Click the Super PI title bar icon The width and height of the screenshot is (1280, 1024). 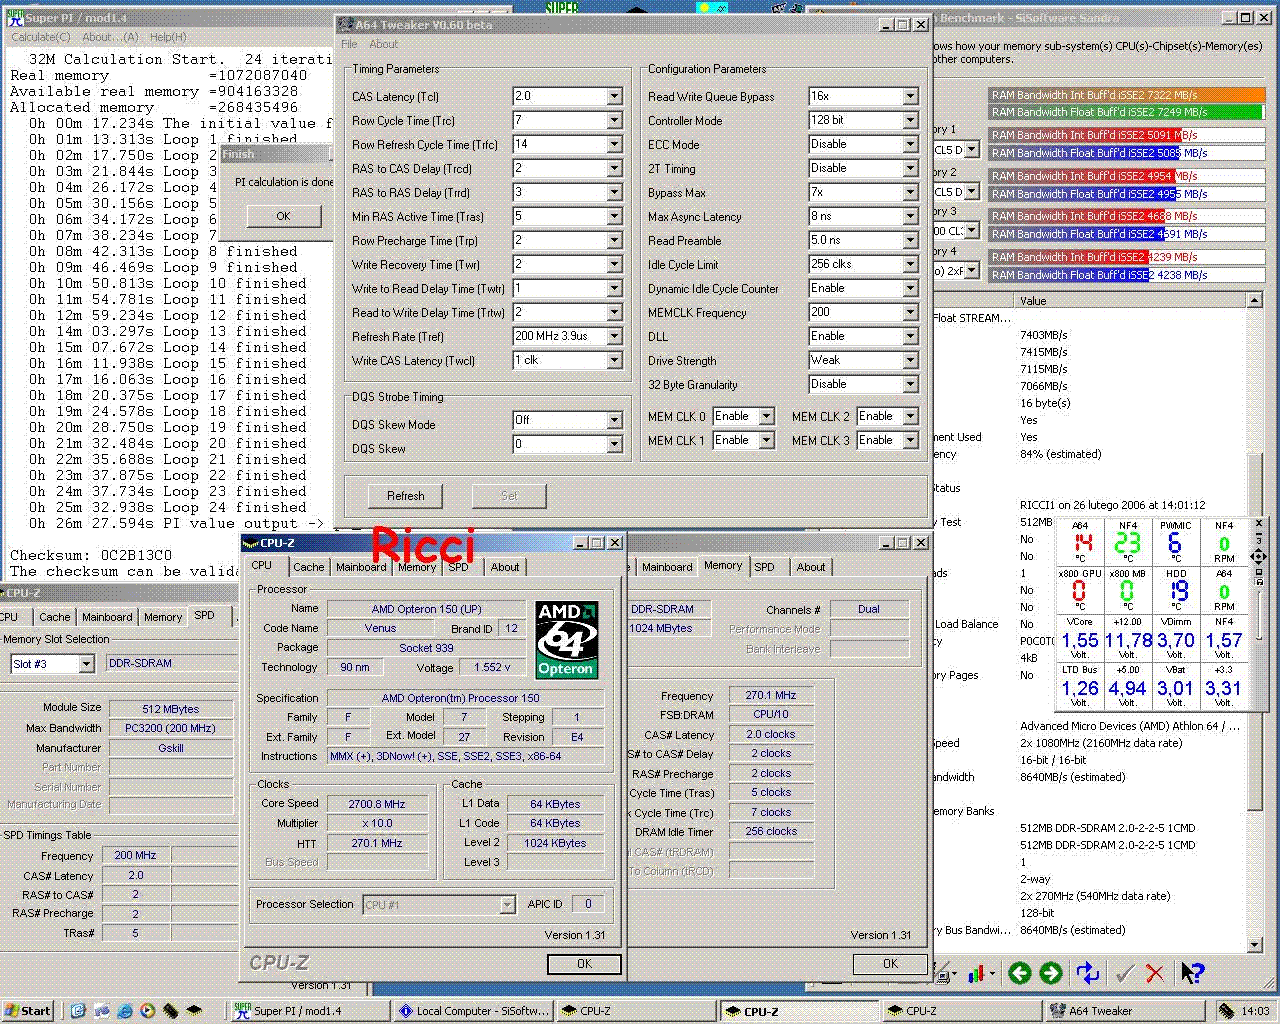[15, 17]
